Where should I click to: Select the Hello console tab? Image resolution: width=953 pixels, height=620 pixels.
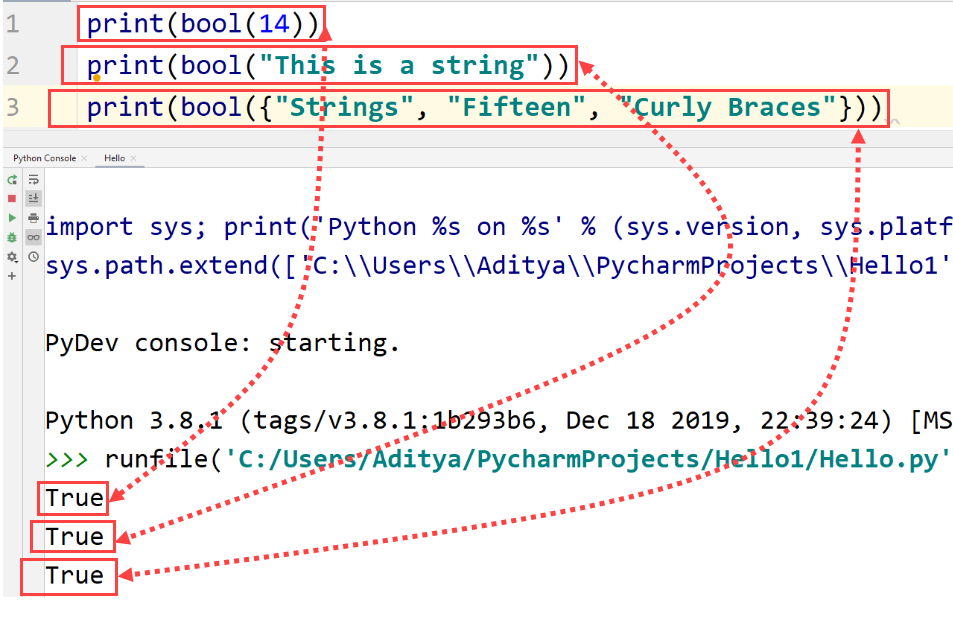pyautogui.click(x=114, y=158)
